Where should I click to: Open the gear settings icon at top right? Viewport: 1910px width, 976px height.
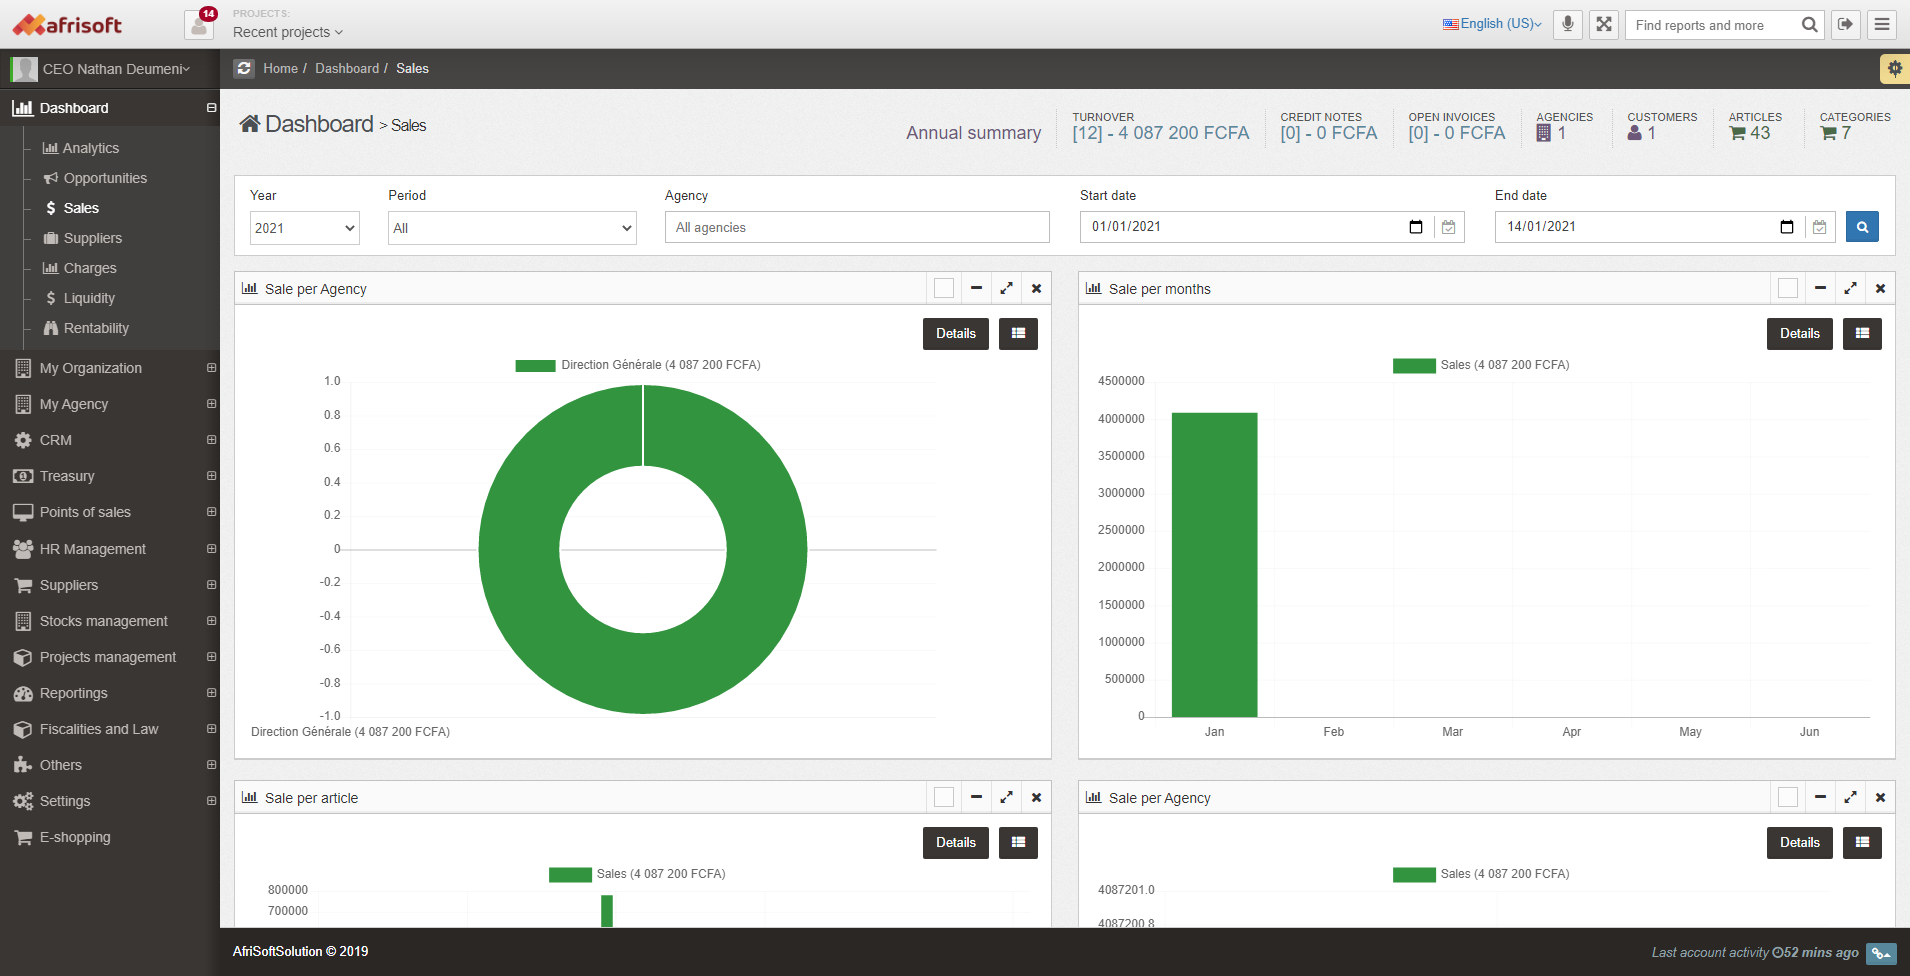[1894, 69]
